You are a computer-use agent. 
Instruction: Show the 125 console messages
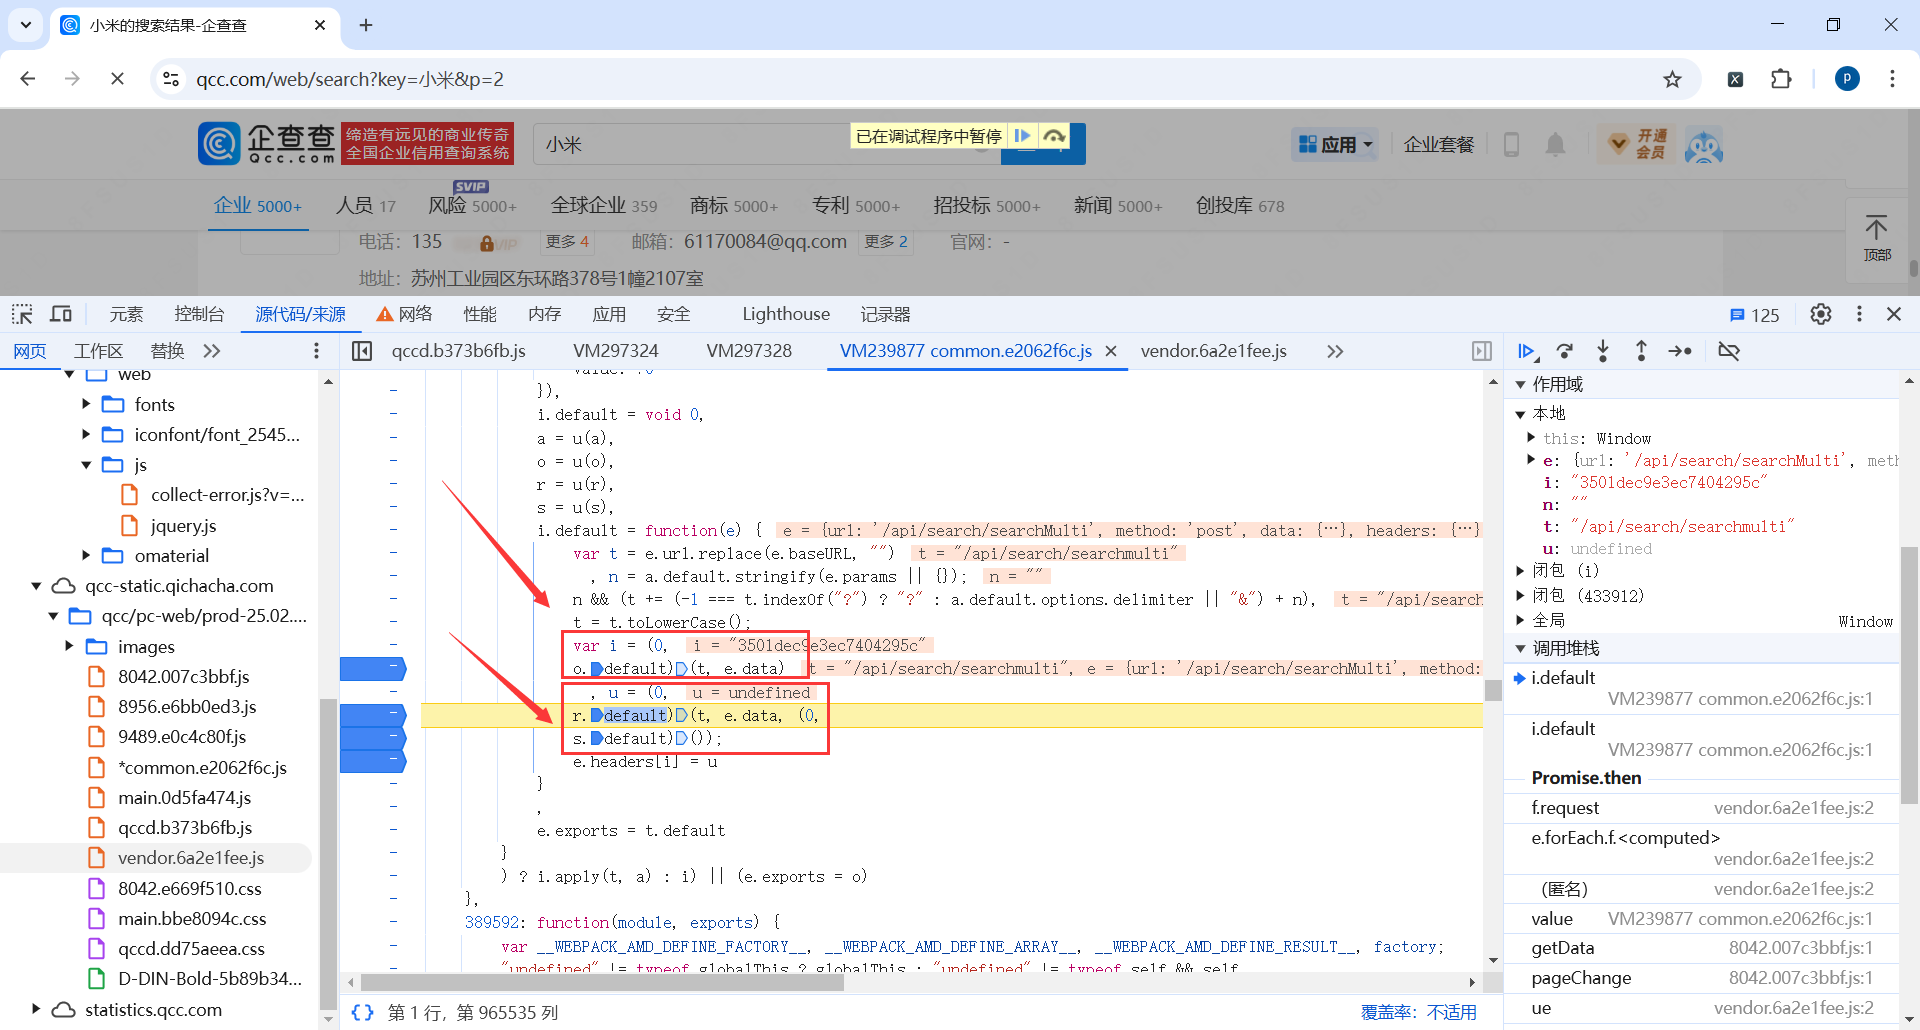point(1754,315)
